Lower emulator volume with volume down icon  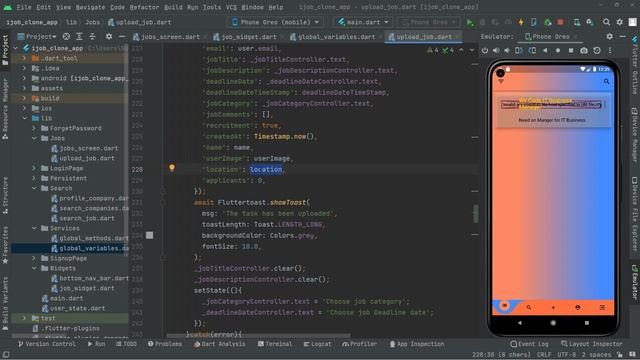(507, 50)
